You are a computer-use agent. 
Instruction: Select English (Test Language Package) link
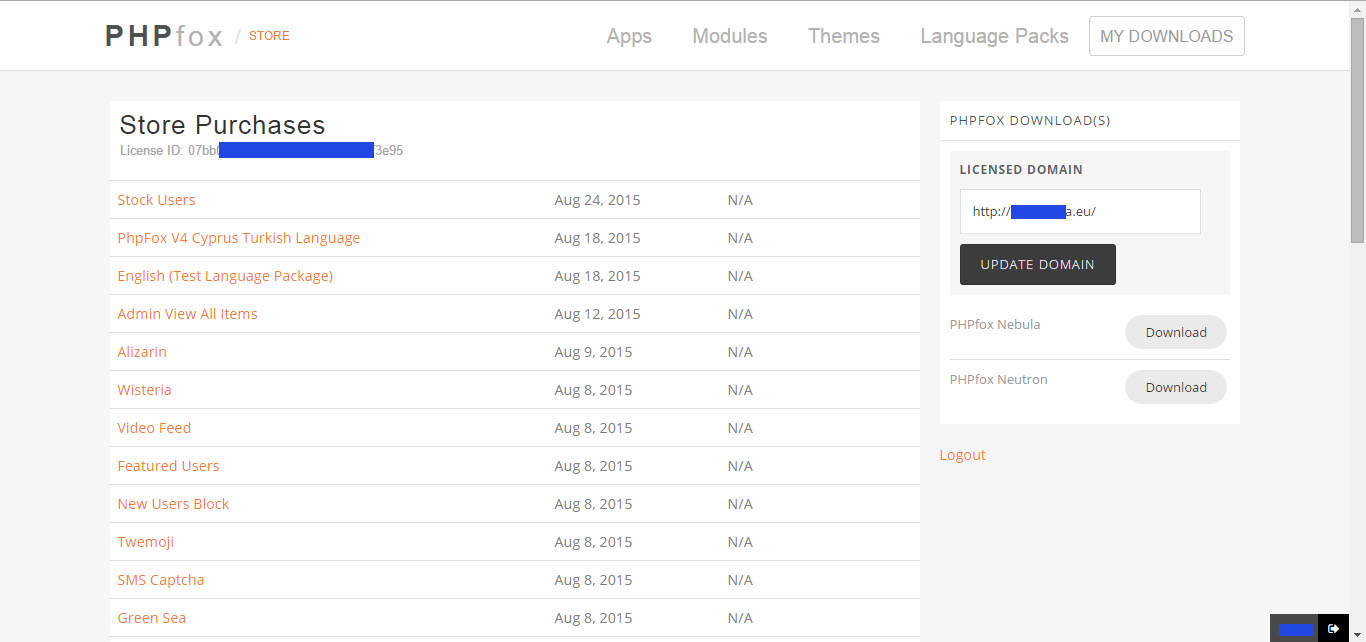pos(225,276)
